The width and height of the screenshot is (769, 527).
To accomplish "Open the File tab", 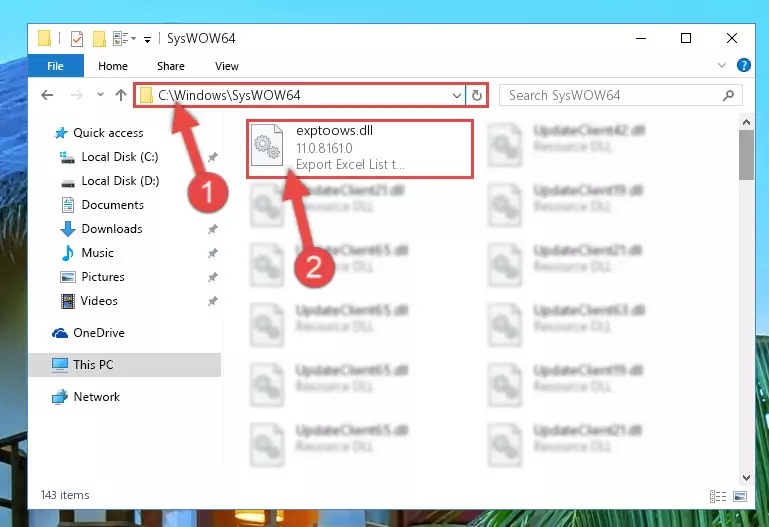I will (x=55, y=66).
